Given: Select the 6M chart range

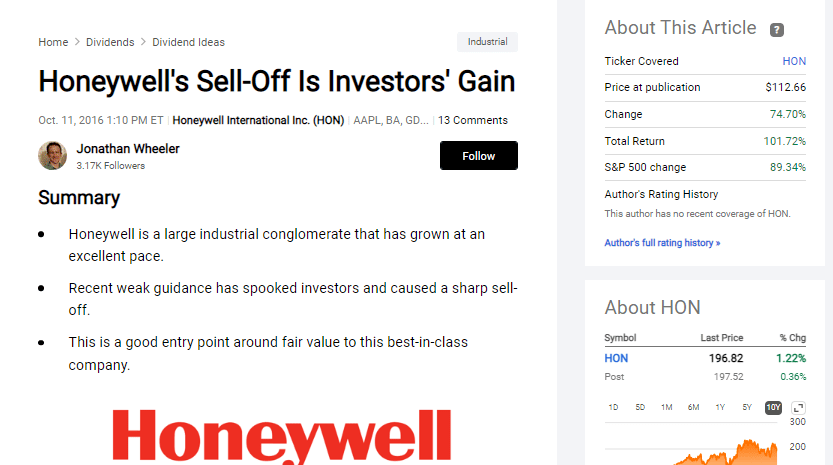Looking at the screenshot, I should pyautogui.click(x=693, y=408).
